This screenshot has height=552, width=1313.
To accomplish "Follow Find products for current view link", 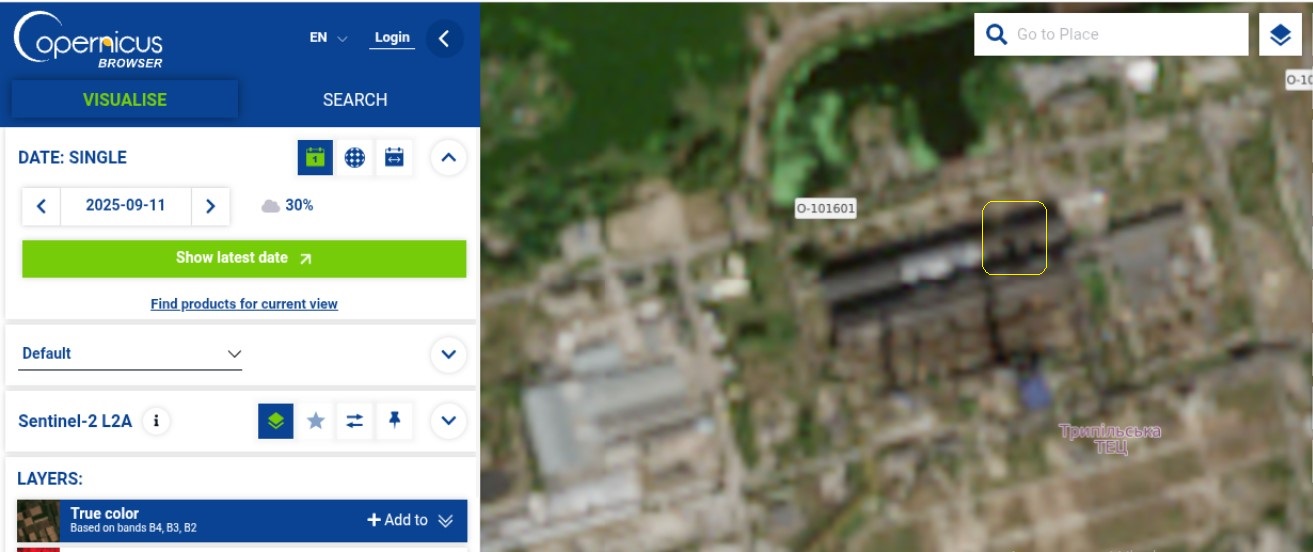I will click(x=244, y=304).
